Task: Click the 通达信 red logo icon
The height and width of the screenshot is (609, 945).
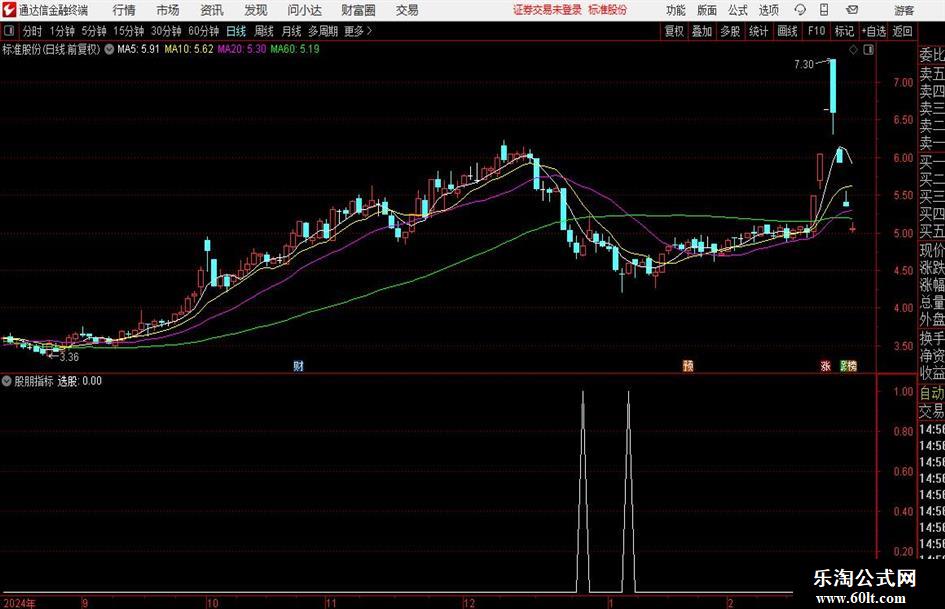Action: (x=9, y=10)
